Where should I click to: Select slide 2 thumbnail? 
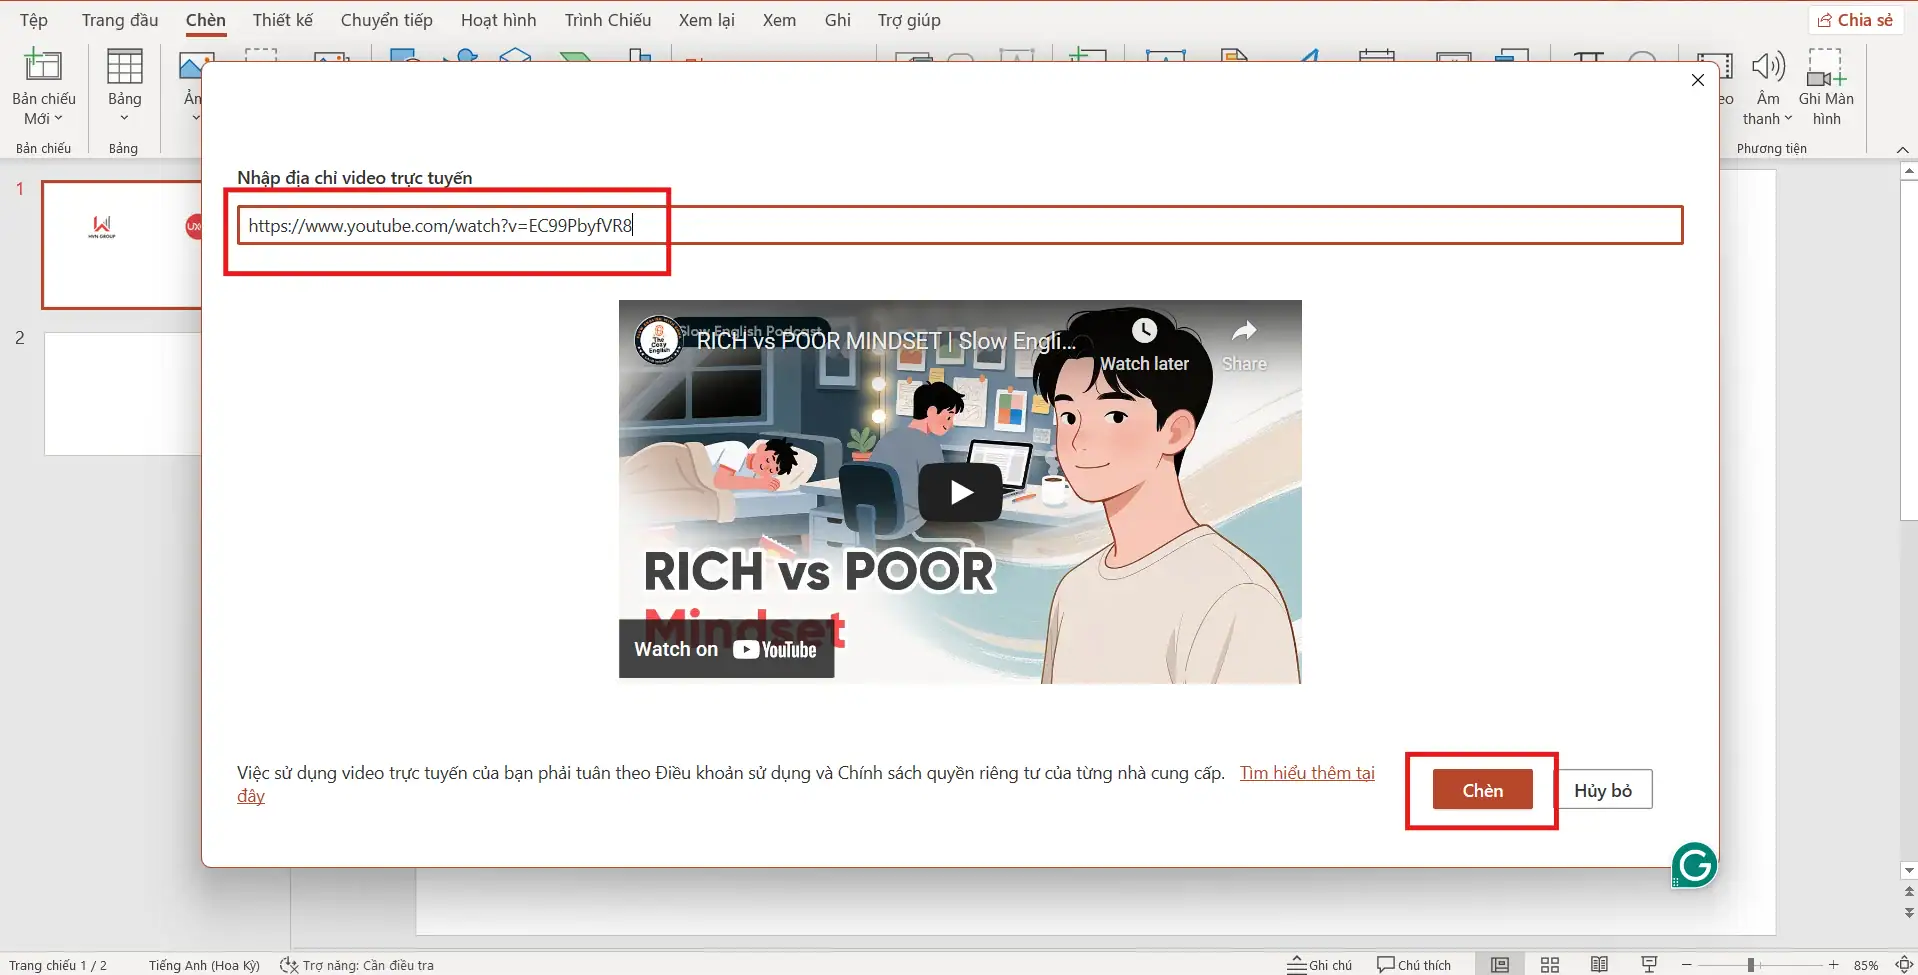point(122,393)
